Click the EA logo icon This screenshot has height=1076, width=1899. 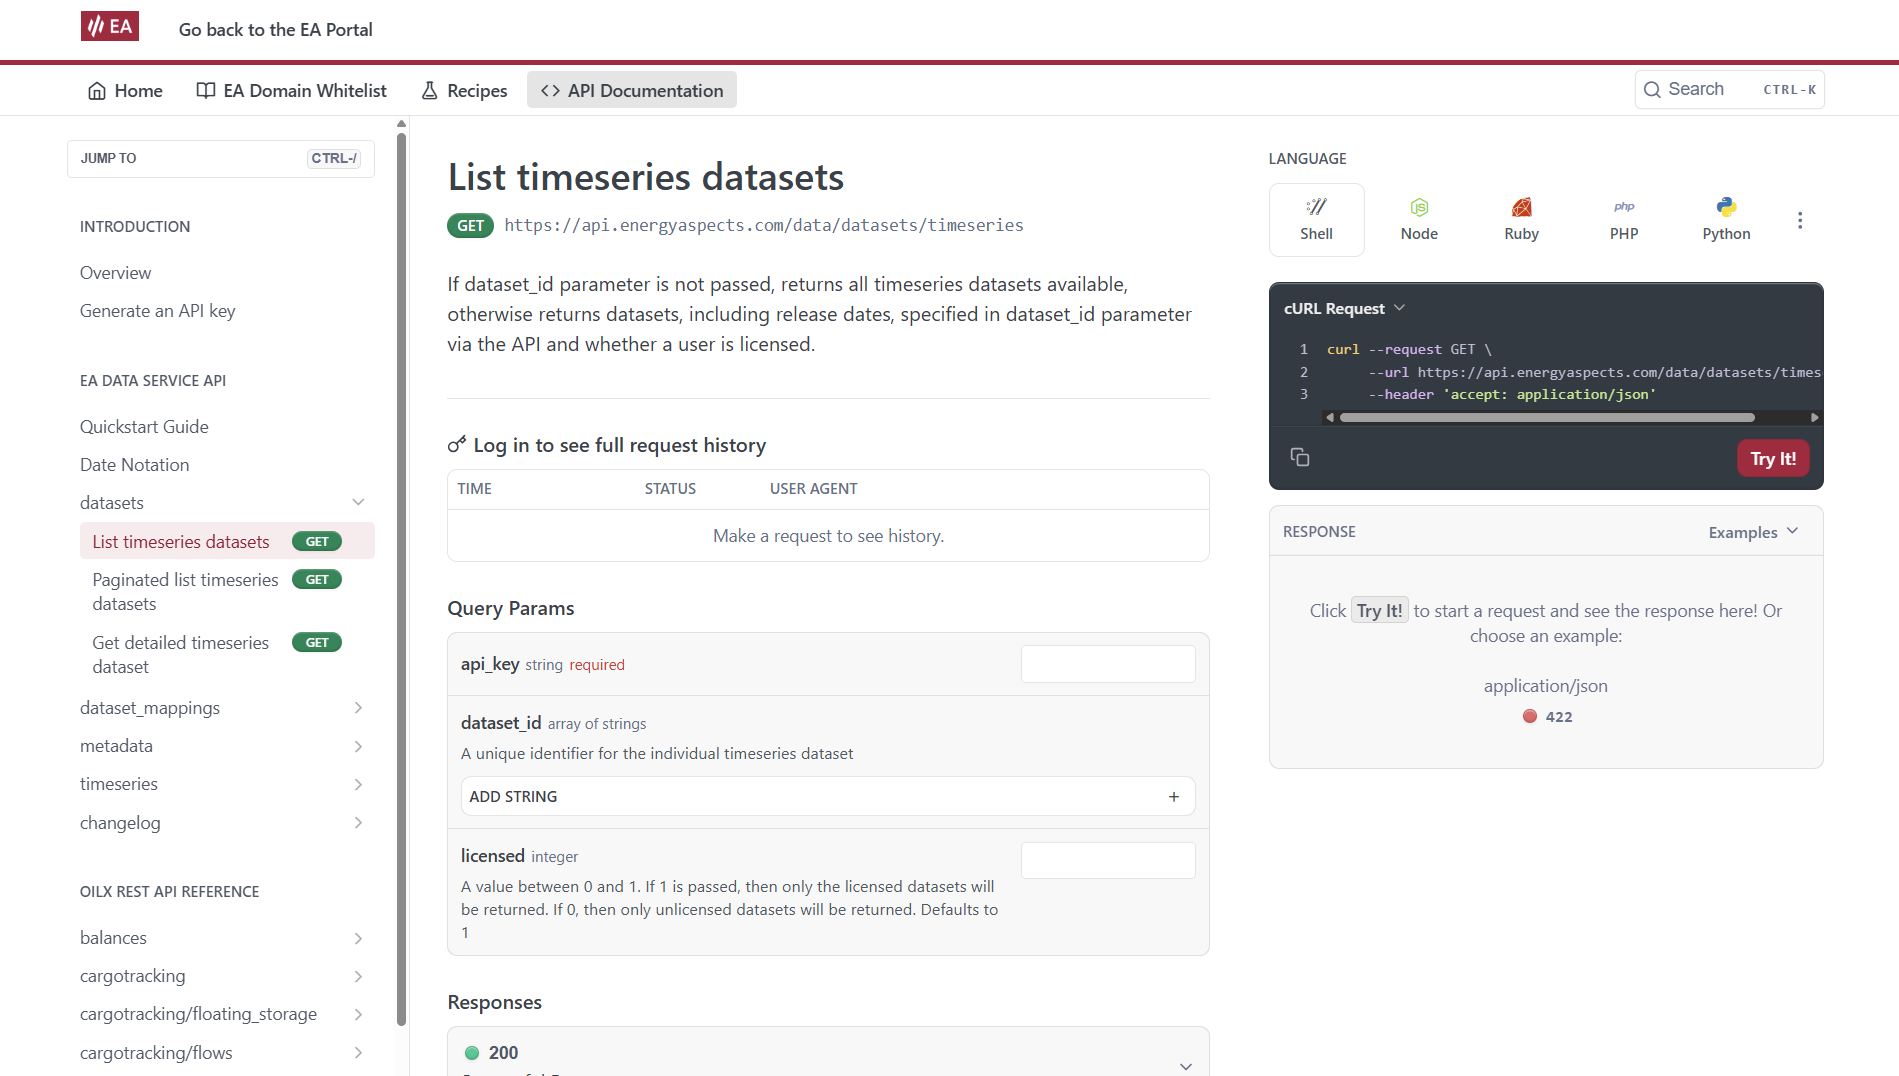[x=110, y=27]
